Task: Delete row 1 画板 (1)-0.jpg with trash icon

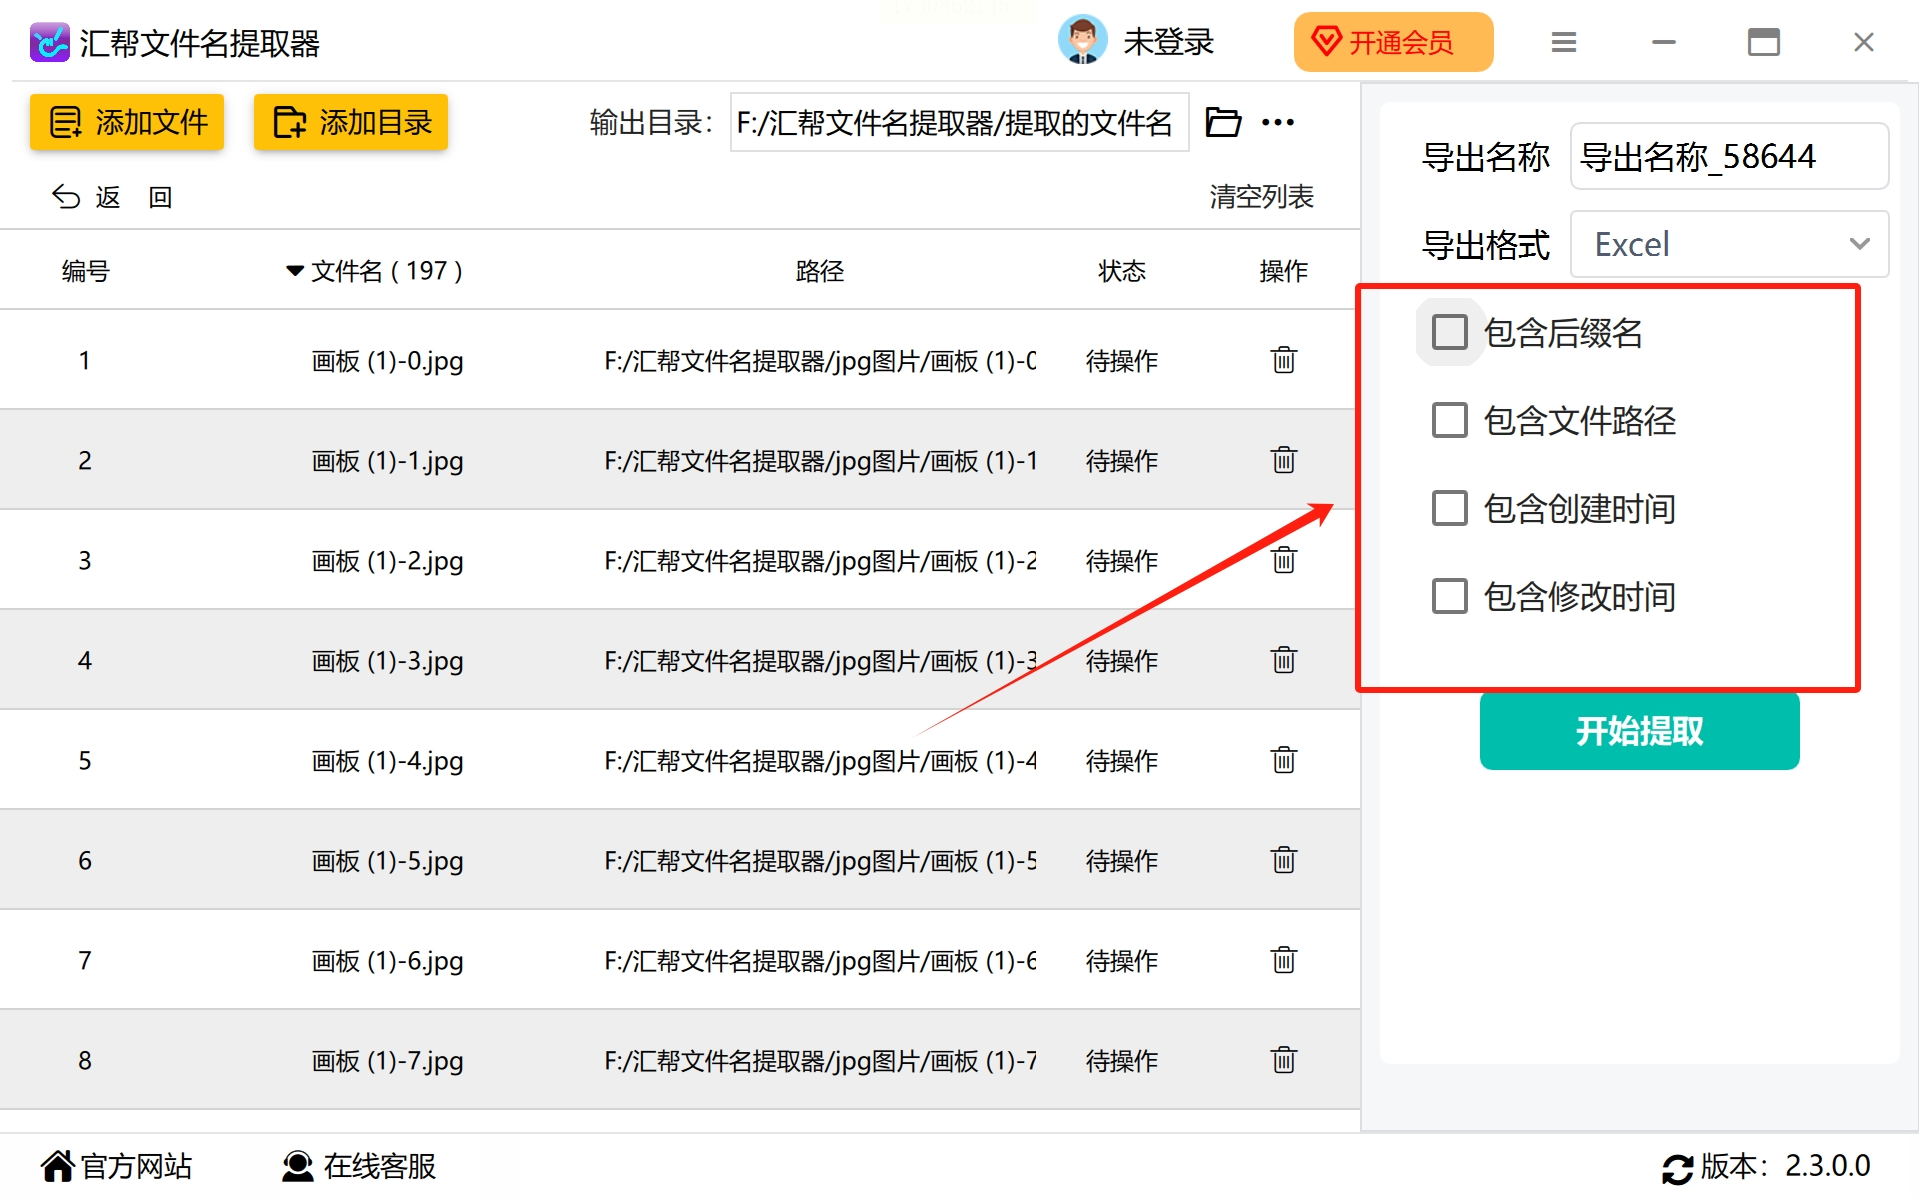Action: pos(1284,360)
